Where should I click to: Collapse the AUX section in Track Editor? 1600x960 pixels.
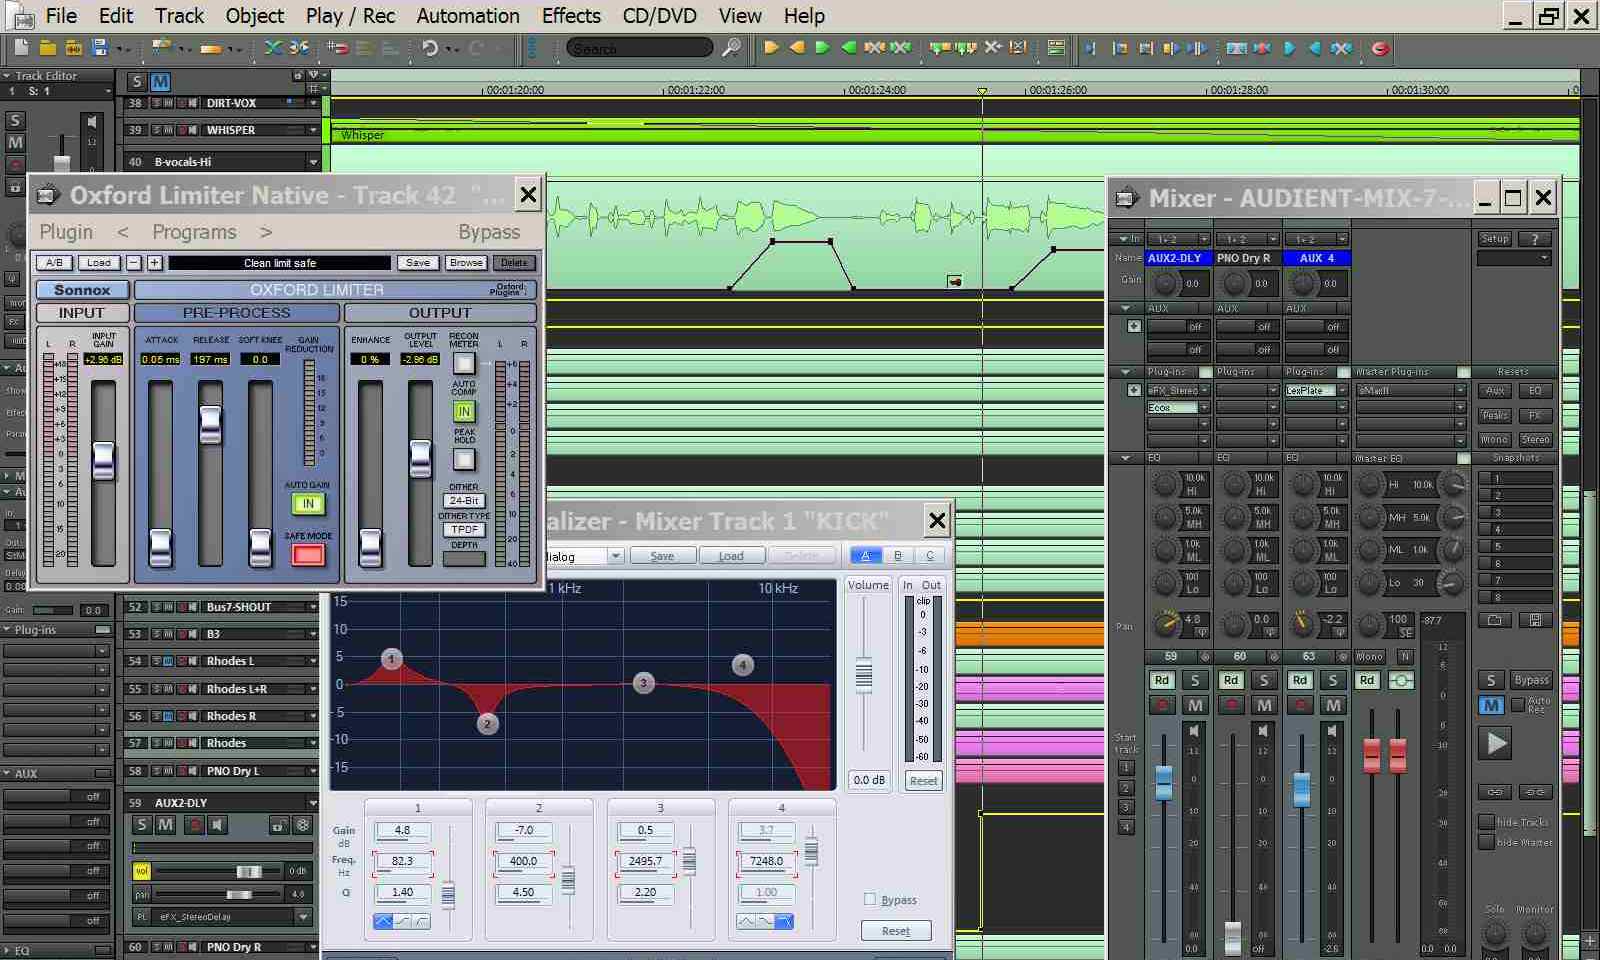pos(8,773)
